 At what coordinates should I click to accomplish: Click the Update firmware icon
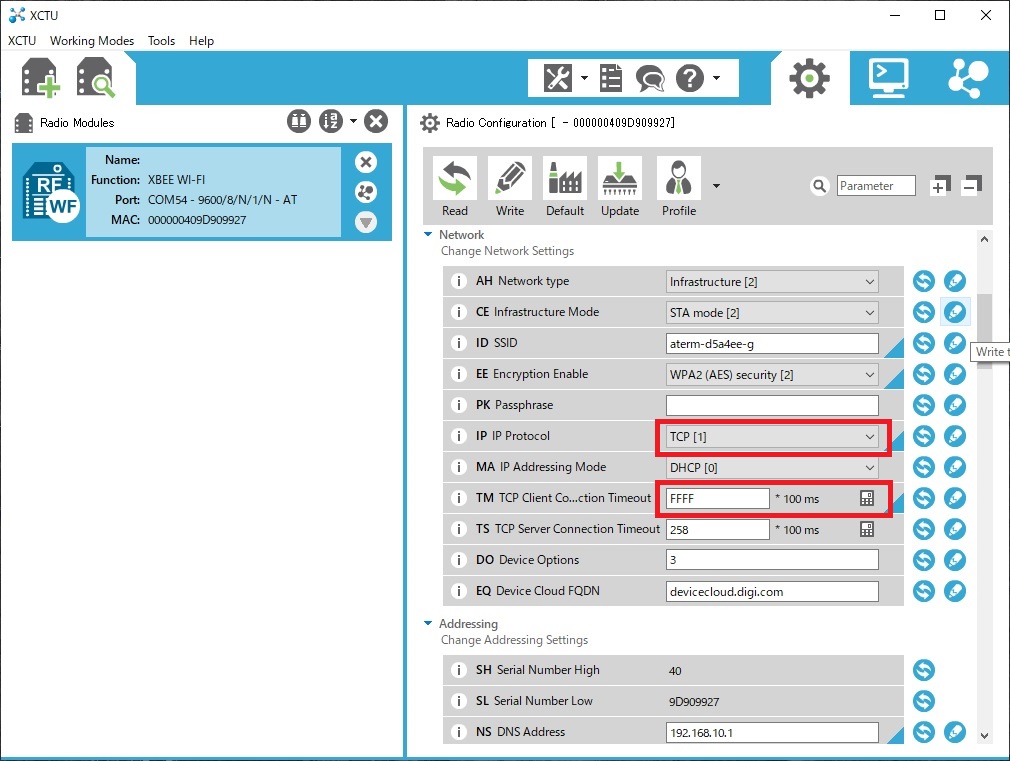(620, 186)
